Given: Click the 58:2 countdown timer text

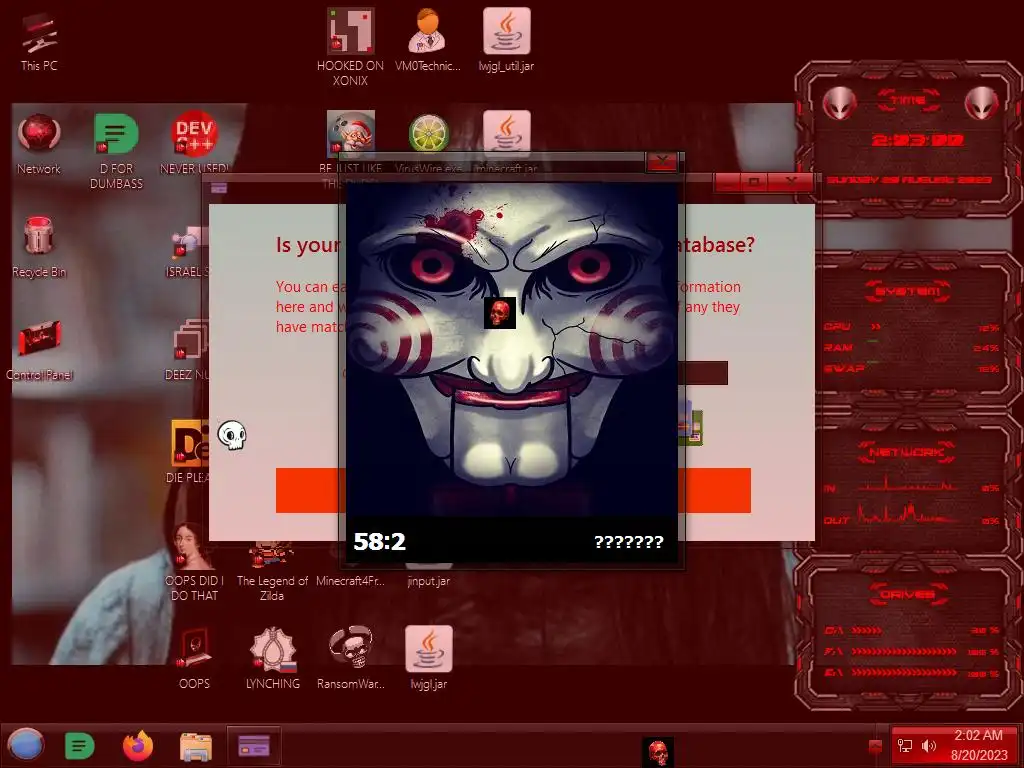Looking at the screenshot, I should coord(379,541).
